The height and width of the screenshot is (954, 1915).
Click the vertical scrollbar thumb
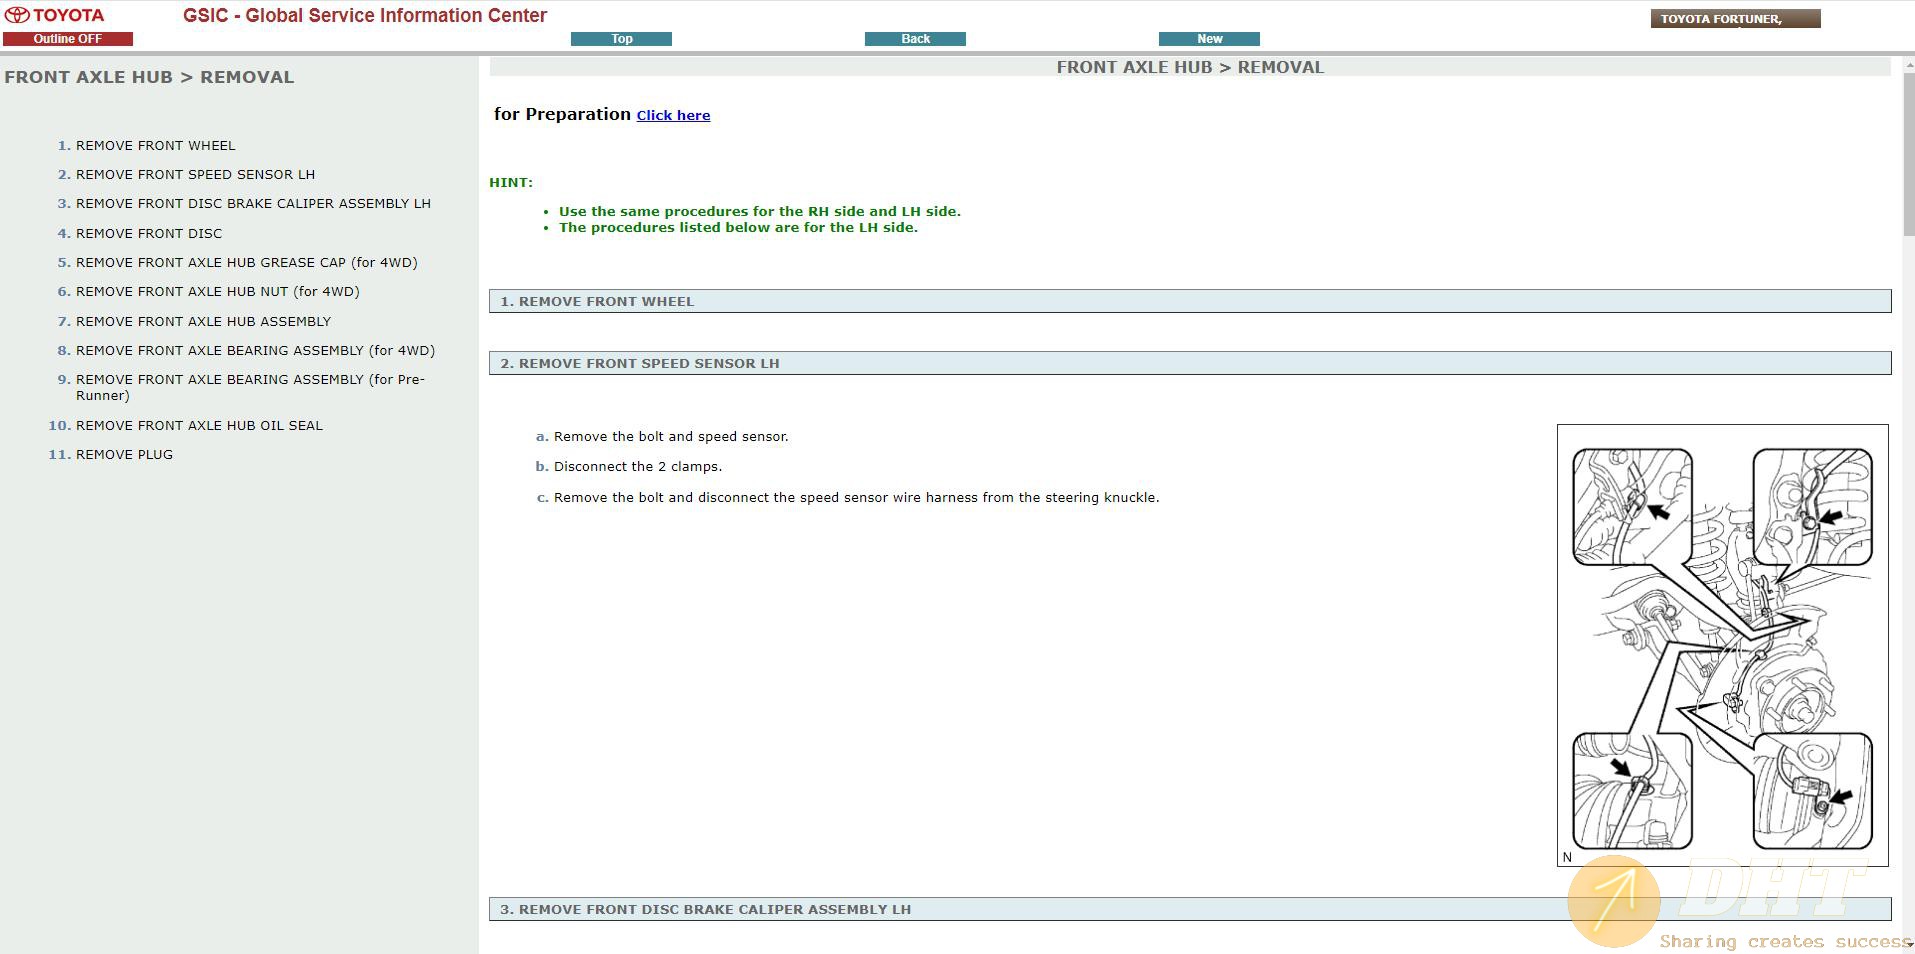click(x=1908, y=155)
